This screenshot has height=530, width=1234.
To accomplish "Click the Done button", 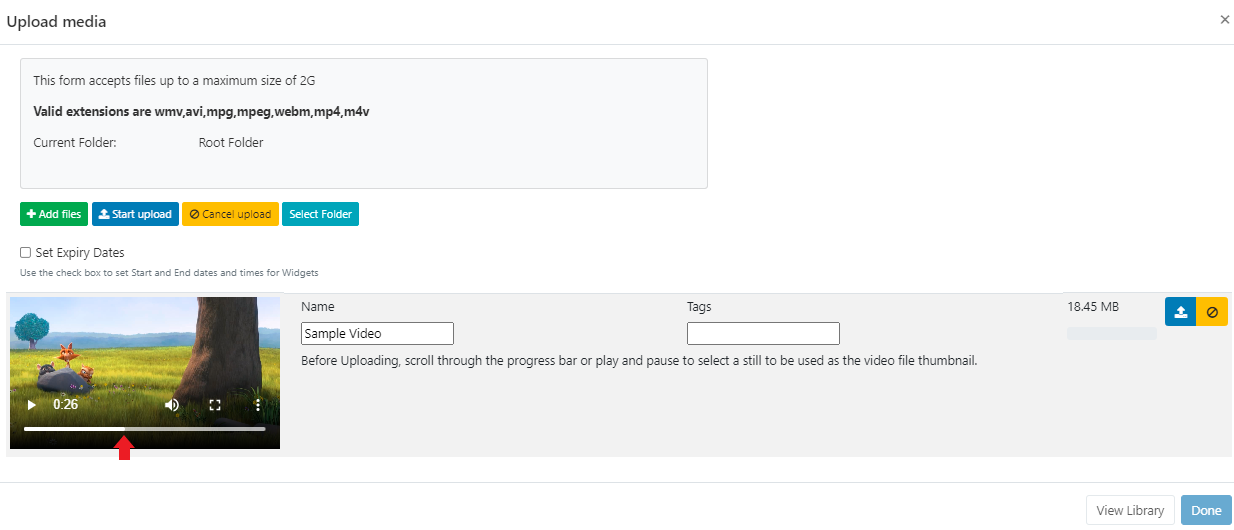I will (1206, 510).
